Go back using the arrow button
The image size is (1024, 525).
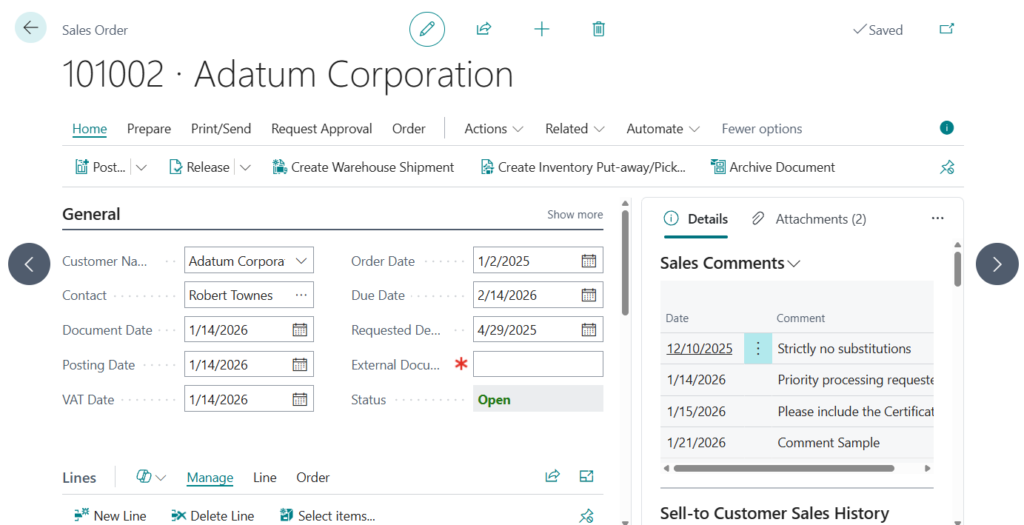click(x=31, y=28)
